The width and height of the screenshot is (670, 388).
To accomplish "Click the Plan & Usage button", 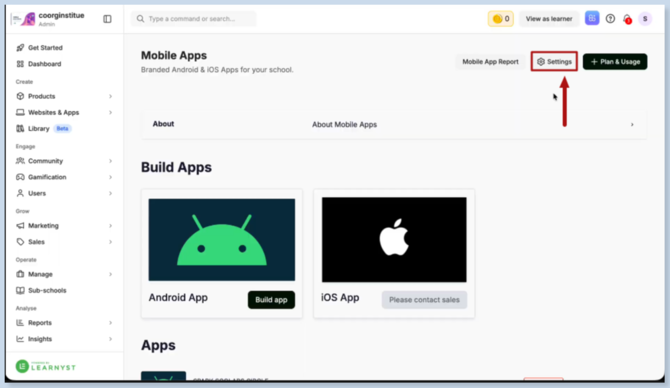I will [x=615, y=62].
